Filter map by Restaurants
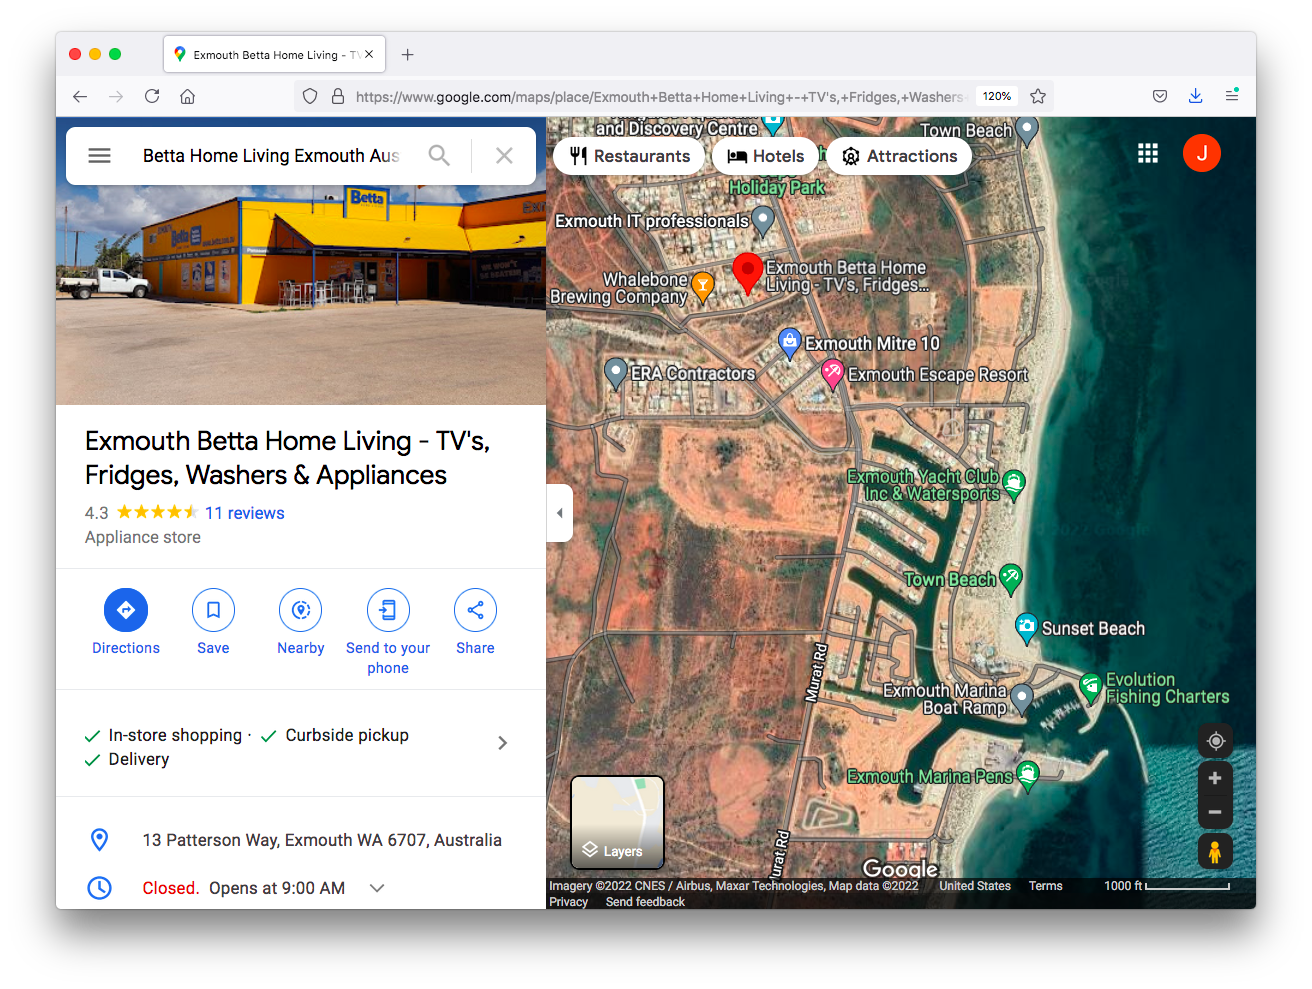Viewport: 1312px width, 989px height. tap(630, 156)
